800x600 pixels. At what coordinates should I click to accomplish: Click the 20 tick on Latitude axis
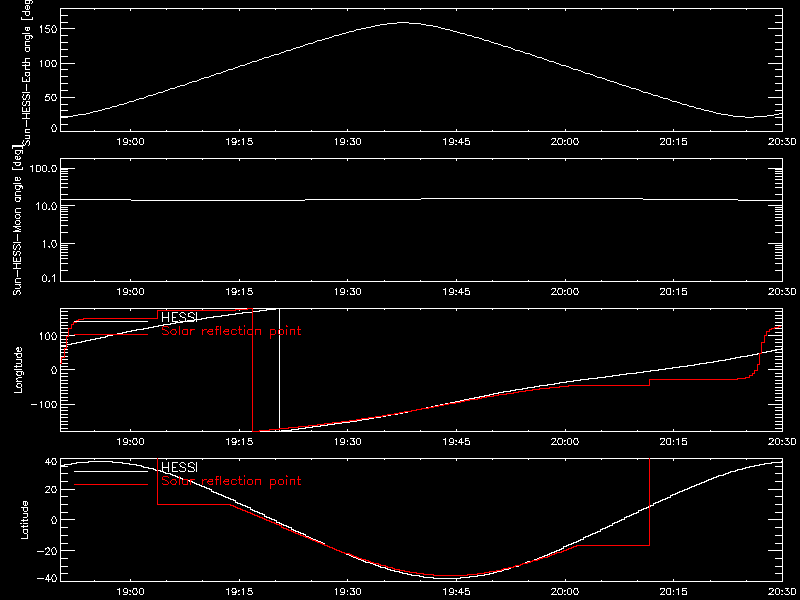(51, 489)
